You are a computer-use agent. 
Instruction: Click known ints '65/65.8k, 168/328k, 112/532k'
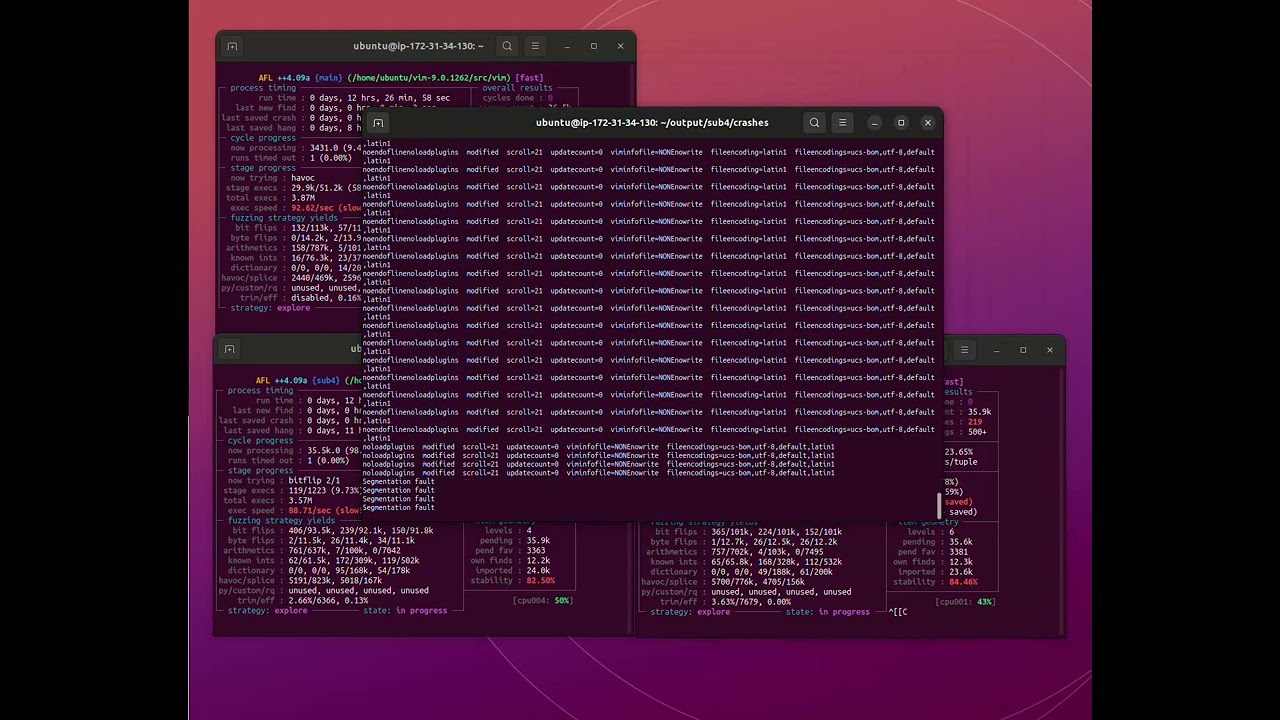click(x=775, y=562)
